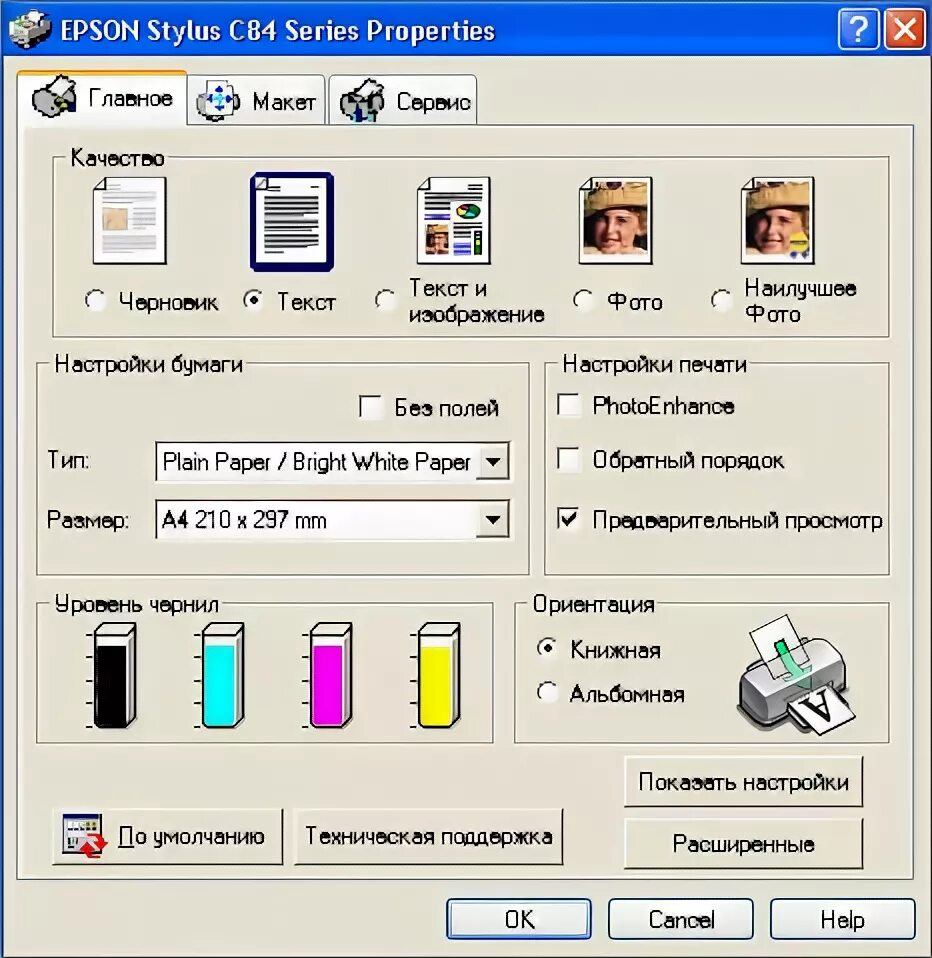Select the Текст radio button
The height and width of the screenshot is (958, 932).
coord(253,300)
